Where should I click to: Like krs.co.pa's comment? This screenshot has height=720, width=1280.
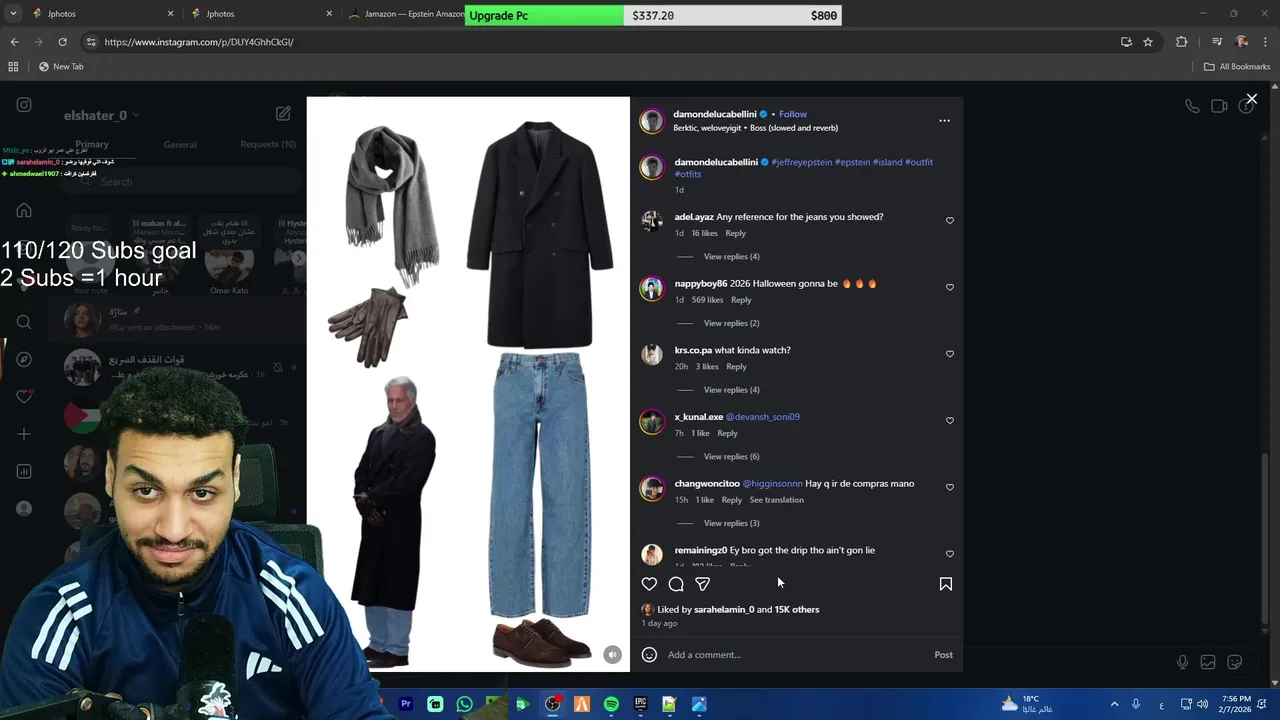pos(950,354)
